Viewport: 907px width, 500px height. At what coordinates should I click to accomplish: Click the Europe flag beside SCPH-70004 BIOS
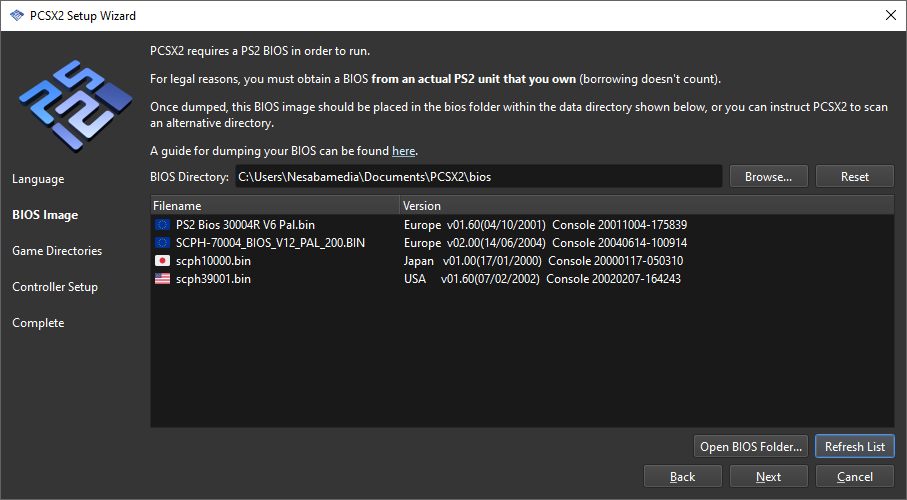(162, 243)
